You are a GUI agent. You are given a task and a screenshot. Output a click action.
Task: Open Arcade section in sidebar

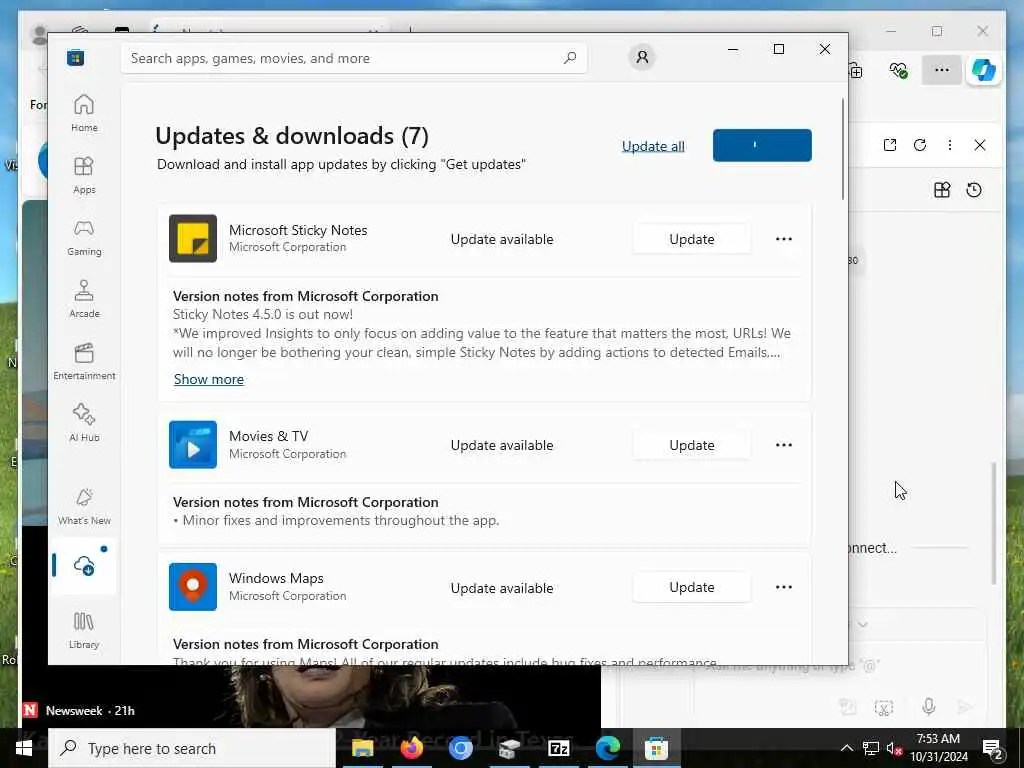[84, 299]
